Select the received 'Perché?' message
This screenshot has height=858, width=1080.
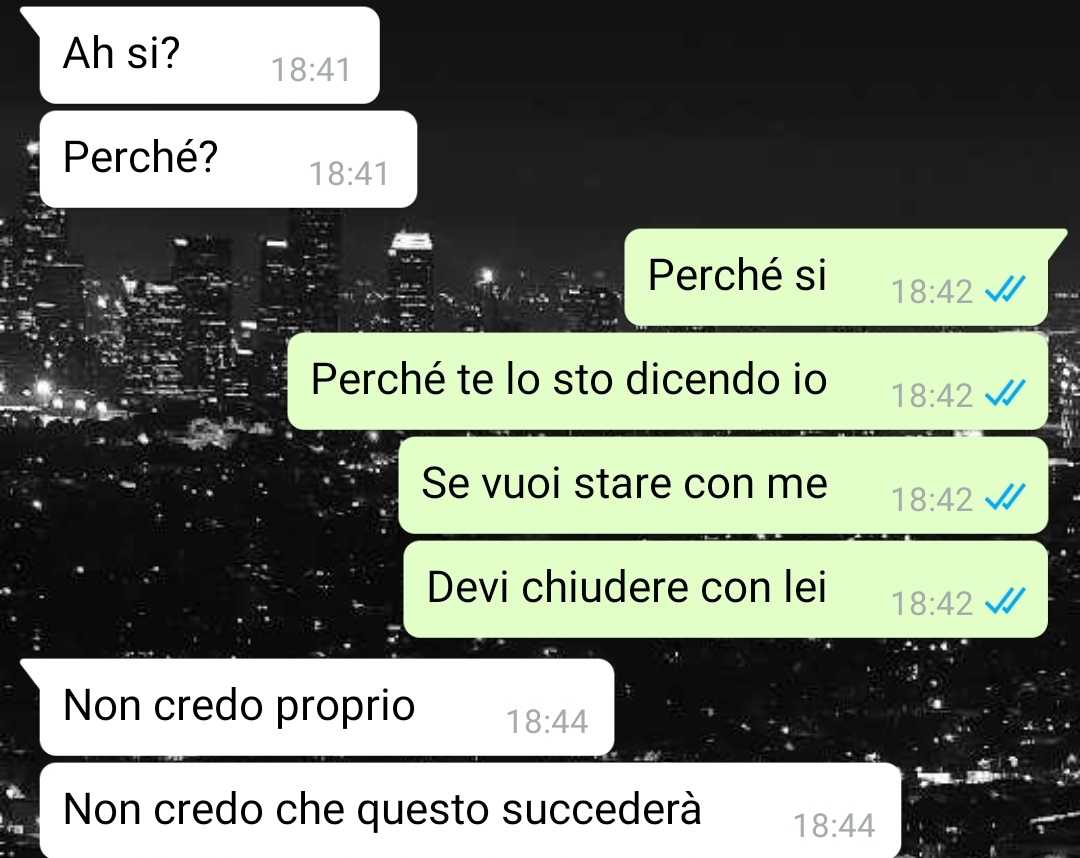228,159
